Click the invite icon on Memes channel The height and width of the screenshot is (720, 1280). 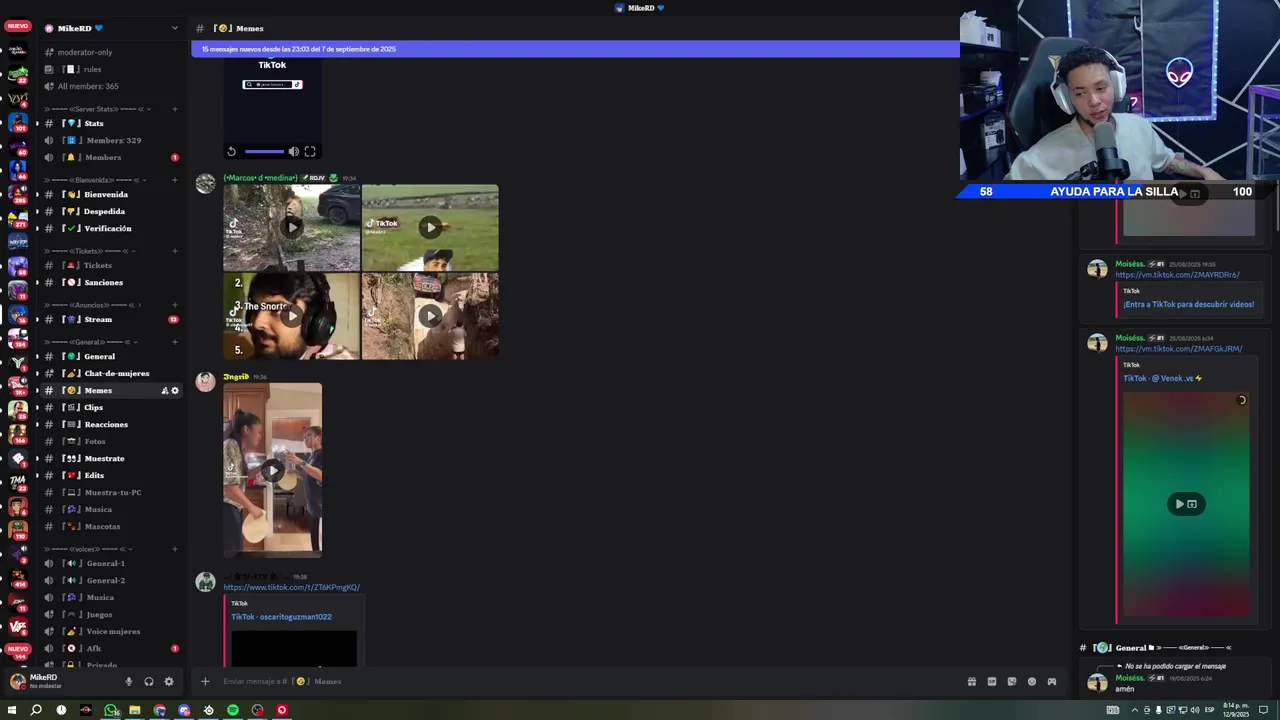pos(165,391)
